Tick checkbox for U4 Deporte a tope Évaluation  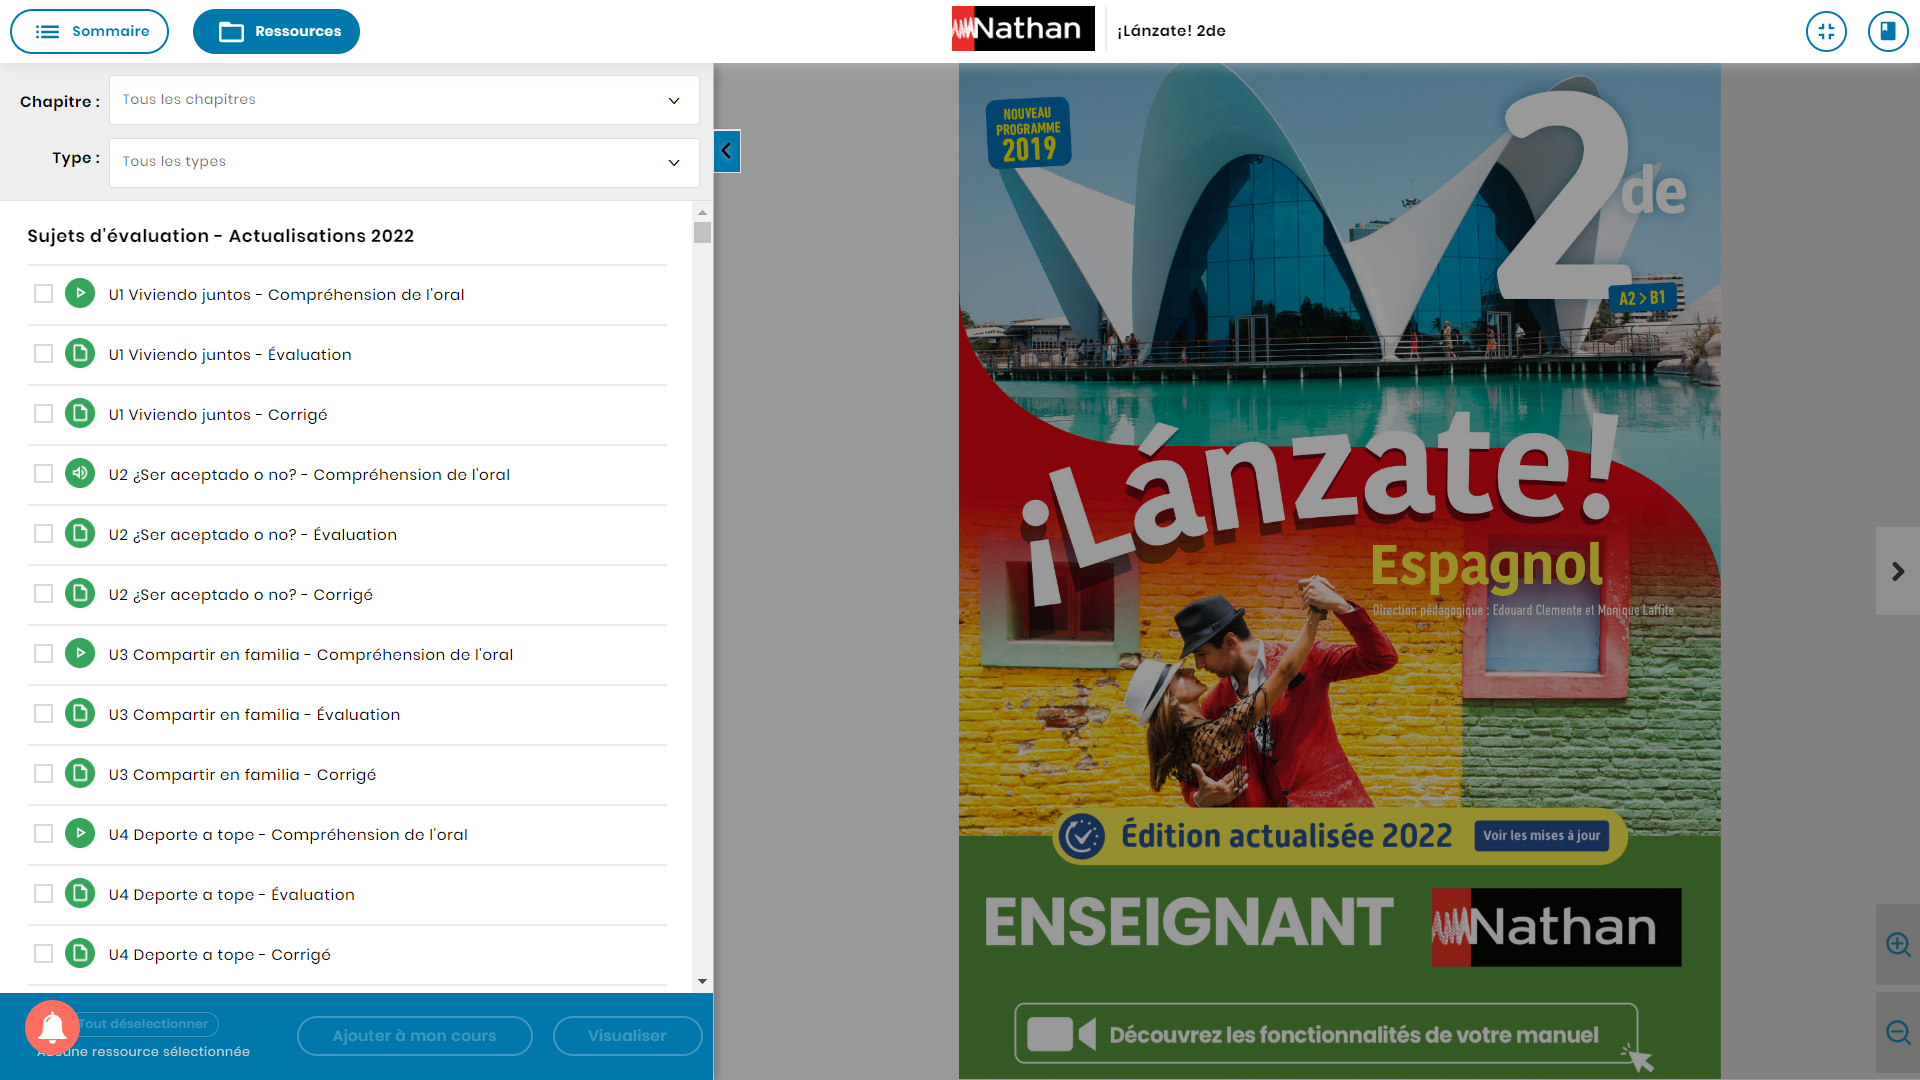pyautogui.click(x=43, y=894)
